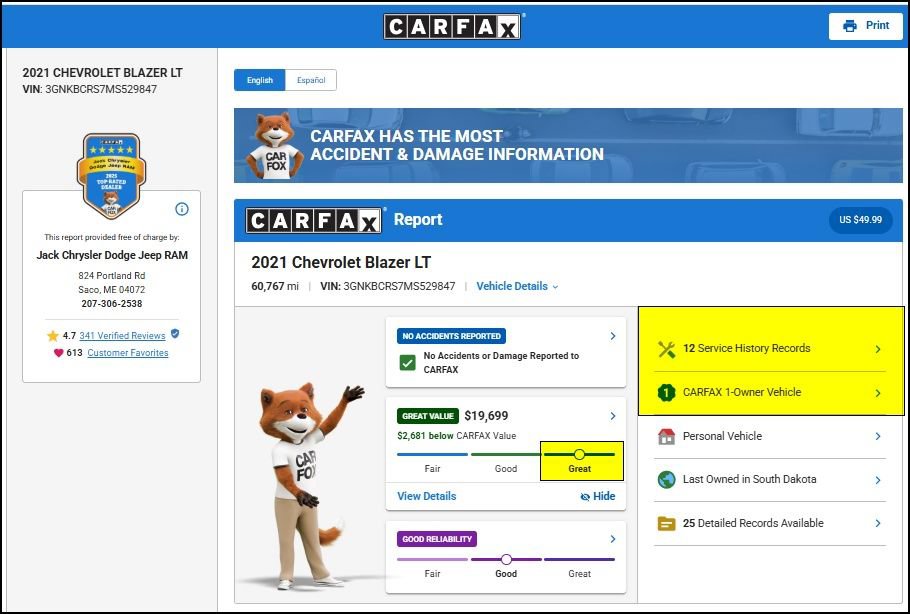Open the info icon in dealer card
The width and height of the screenshot is (910, 614).
[x=182, y=209]
